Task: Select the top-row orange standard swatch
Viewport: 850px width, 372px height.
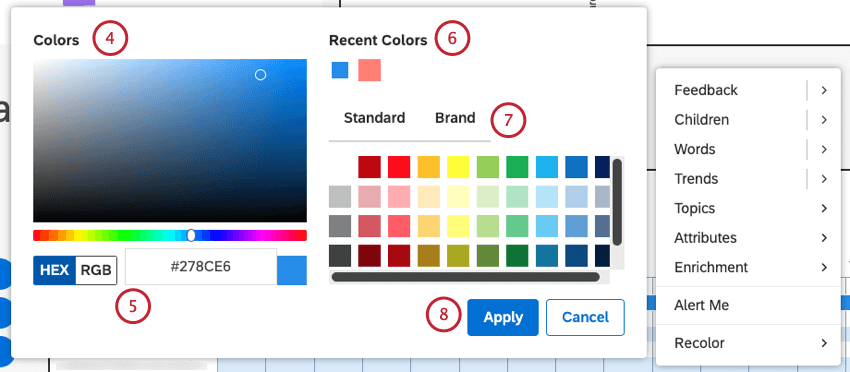Action: tap(428, 167)
